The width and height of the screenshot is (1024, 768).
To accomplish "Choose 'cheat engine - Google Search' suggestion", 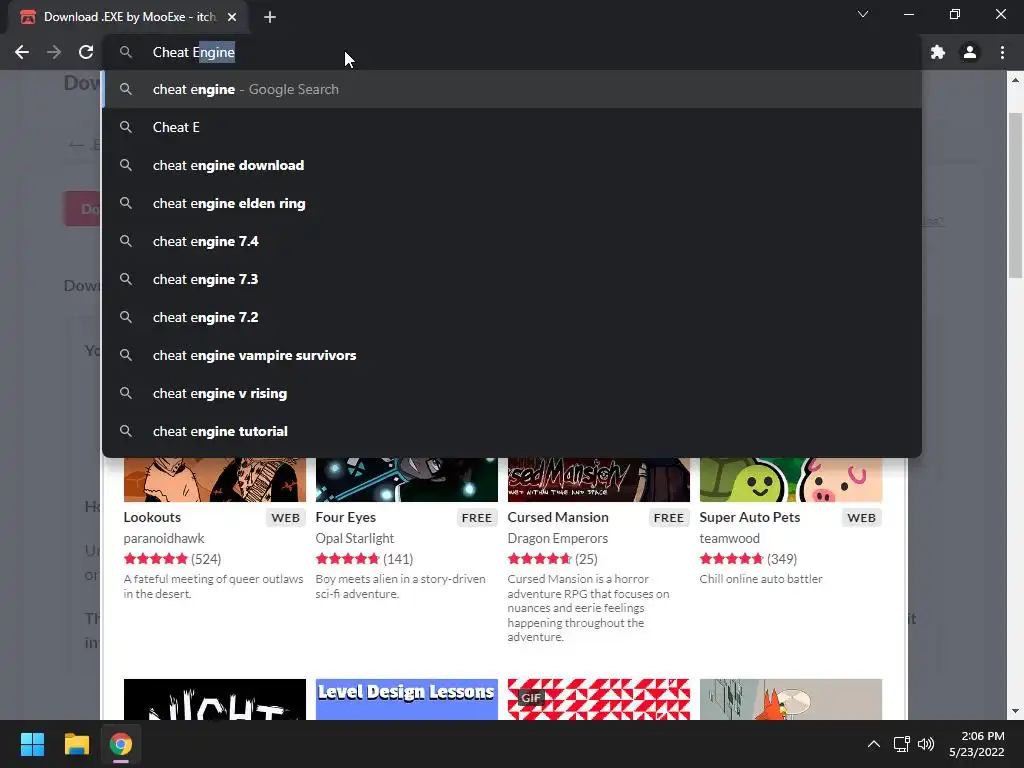I will point(512,89).
